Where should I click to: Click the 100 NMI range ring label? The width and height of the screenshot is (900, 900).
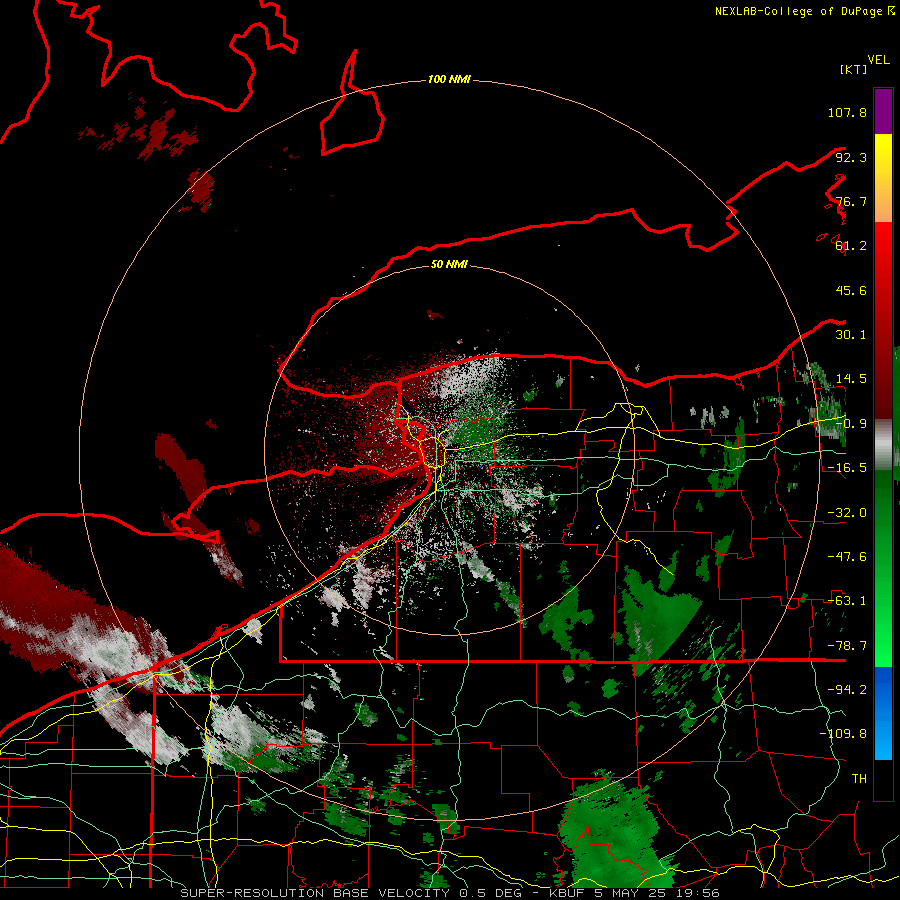(449, 79)
